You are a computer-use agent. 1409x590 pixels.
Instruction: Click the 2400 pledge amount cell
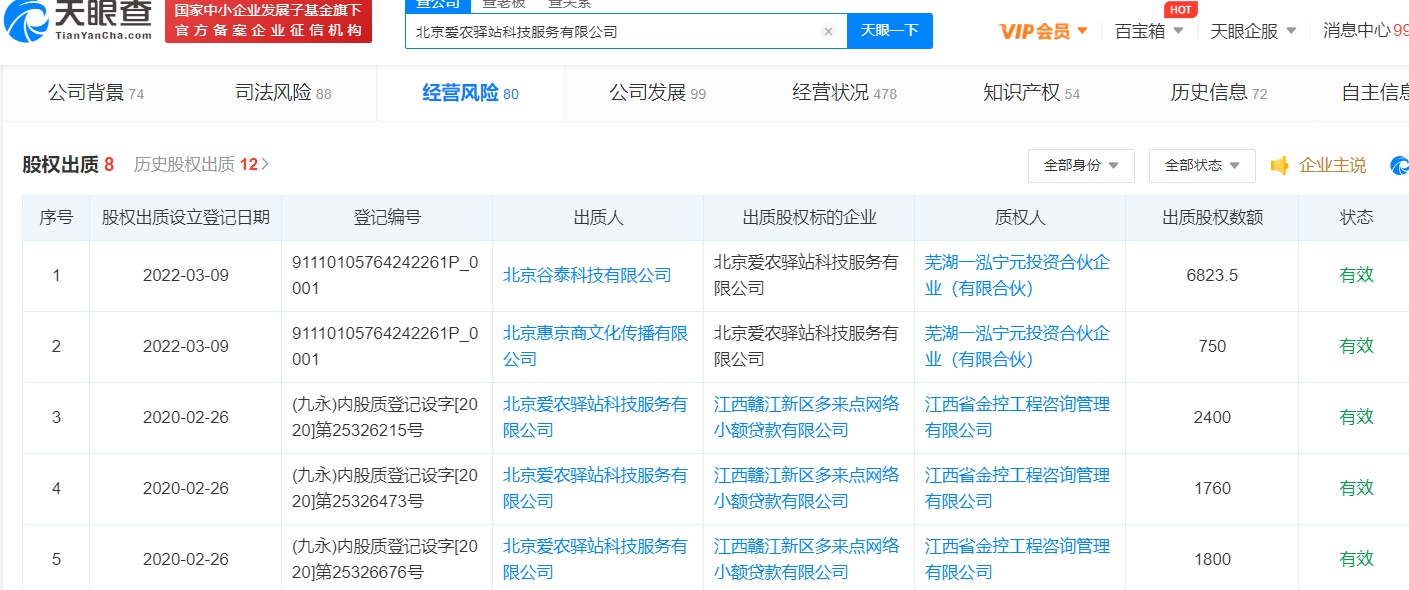point(1212,417)
